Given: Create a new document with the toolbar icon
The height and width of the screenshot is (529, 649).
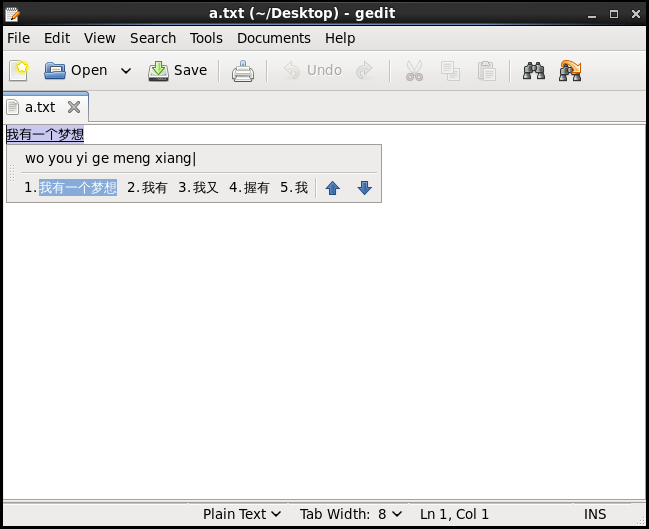Looking at the screenshot, I should pos(19,70).
